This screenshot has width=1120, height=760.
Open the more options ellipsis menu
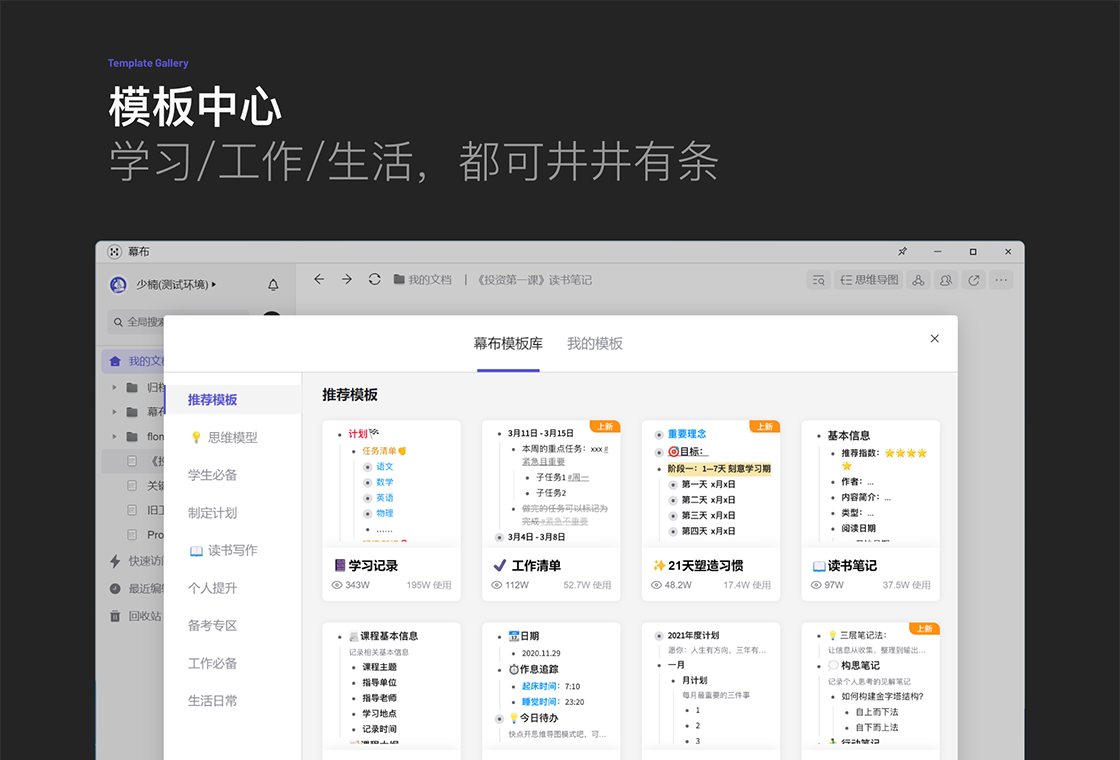click(1001, 280)
